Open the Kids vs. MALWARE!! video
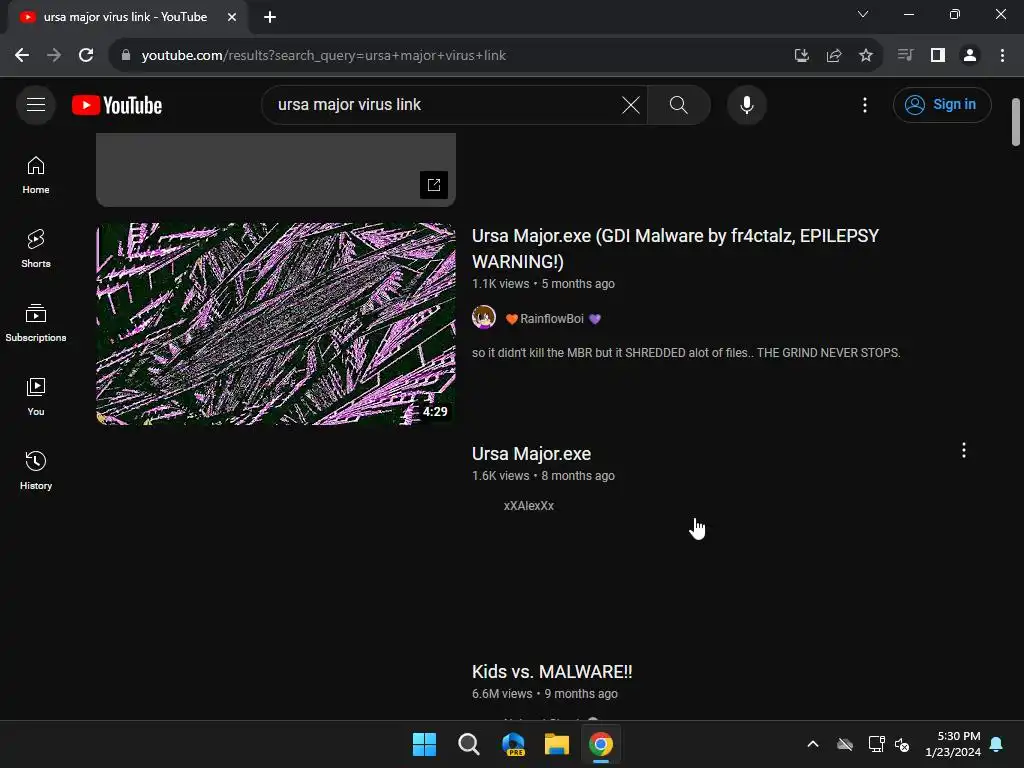The width and height of the screenshot is (1024, 768). (x=552, y=672)
